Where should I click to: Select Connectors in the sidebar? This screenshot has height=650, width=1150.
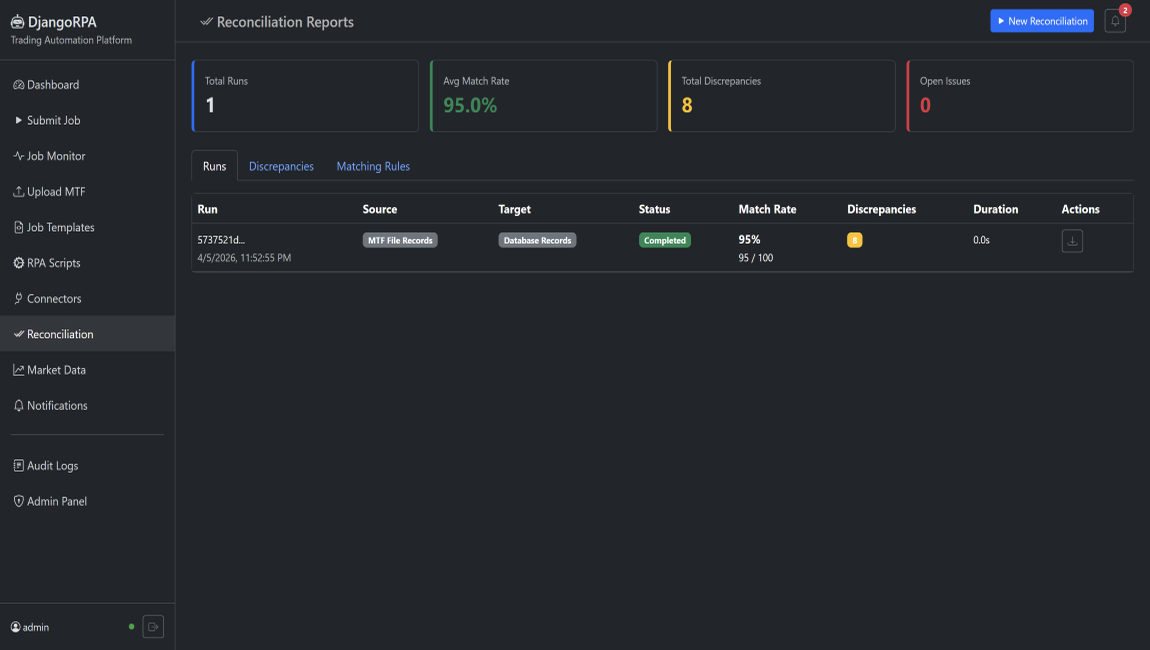(54, 299)
